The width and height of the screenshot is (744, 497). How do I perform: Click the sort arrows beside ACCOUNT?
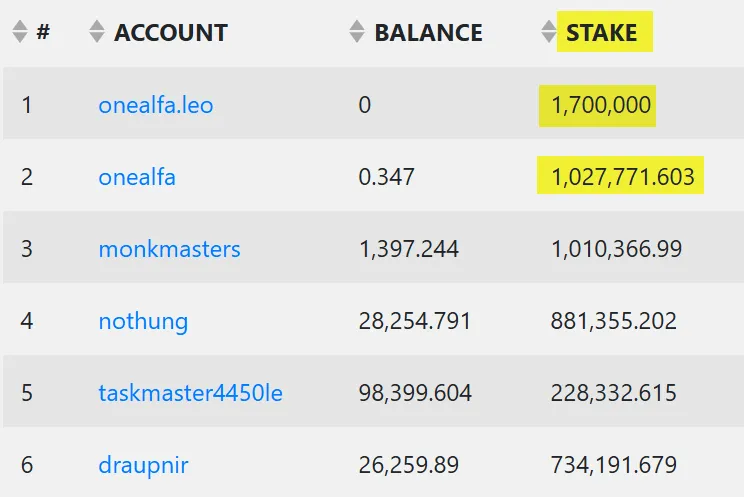[97, 32]
